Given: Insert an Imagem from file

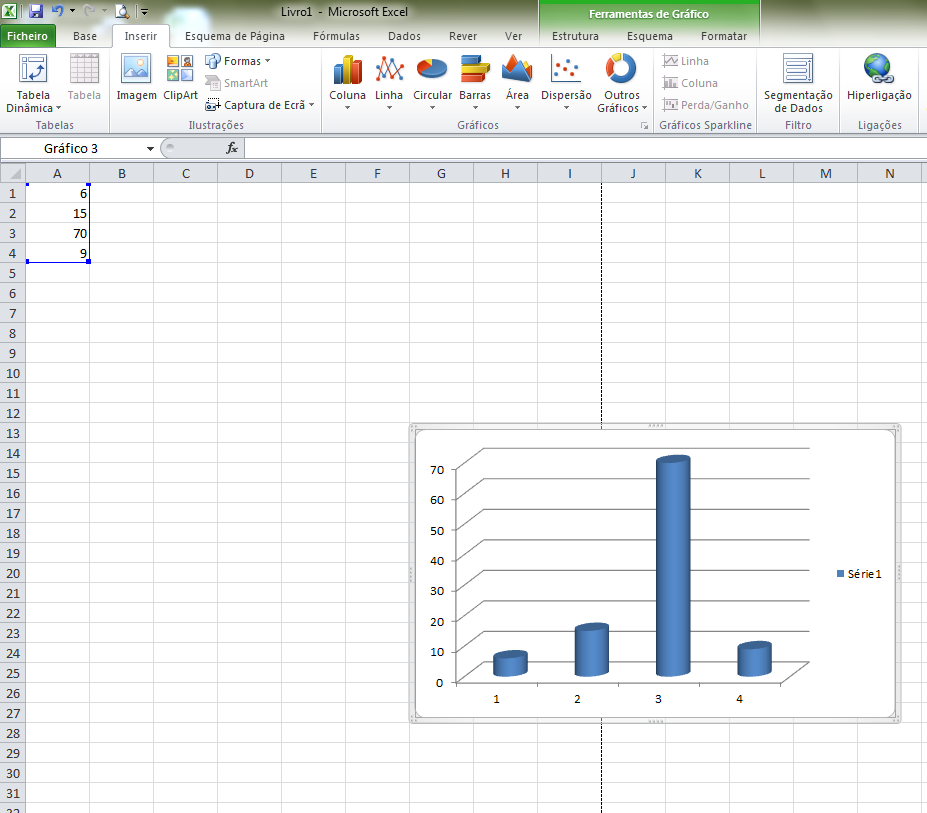Looking at the screenshot, I should point(136,77).
